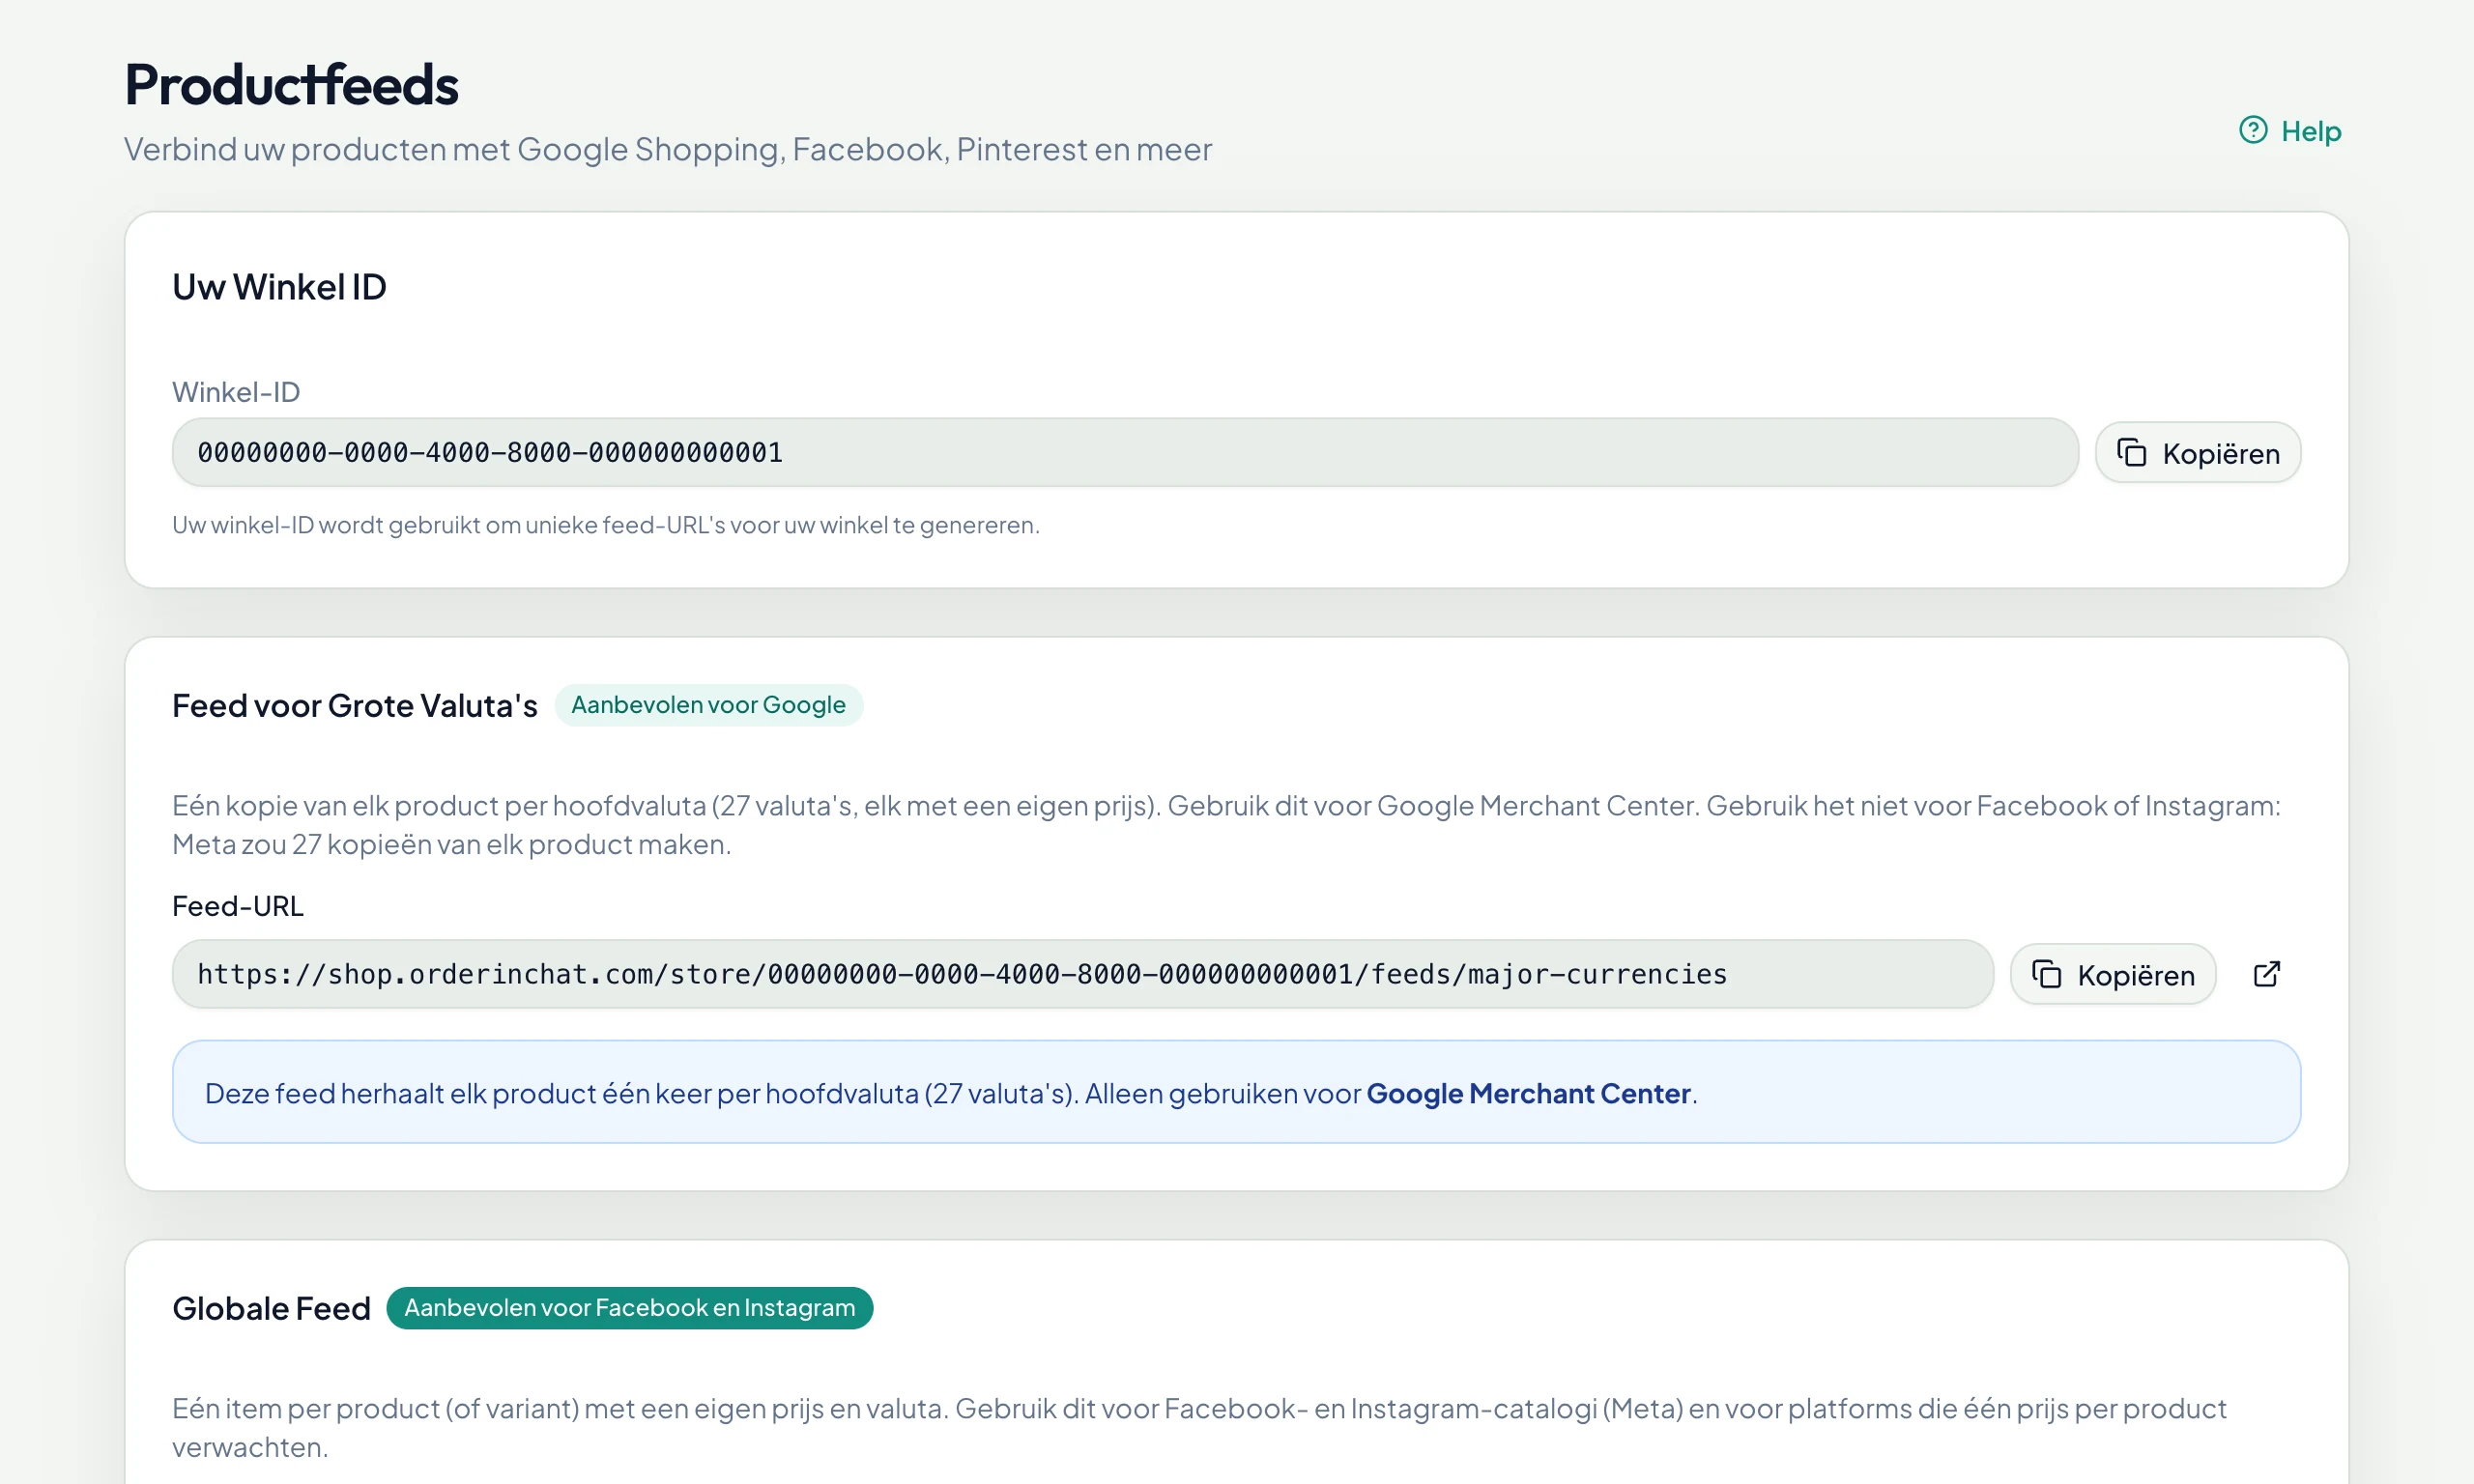Open the Help link
This screenshot has width=2474, height=1484.
(x=2289, y=131)
